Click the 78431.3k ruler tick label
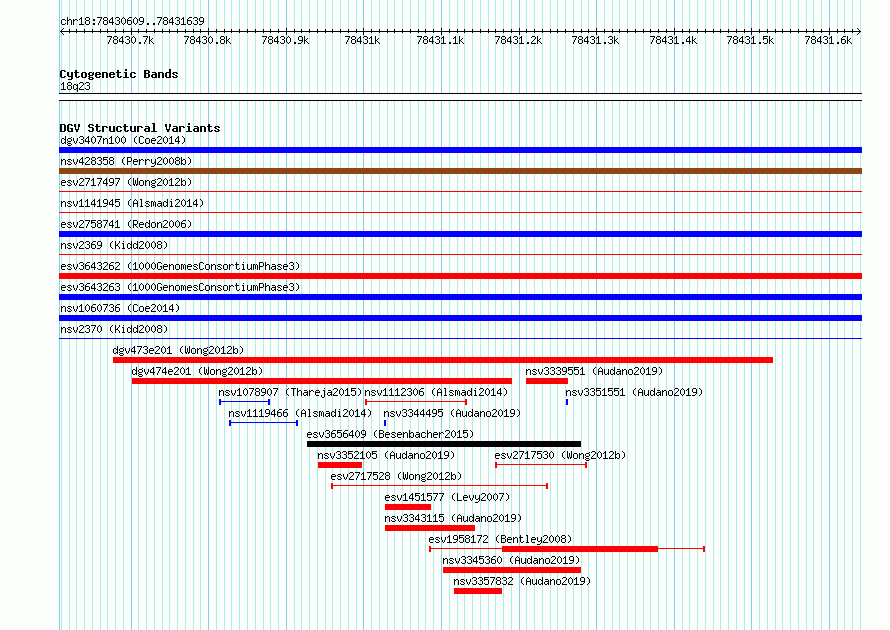Image resolution: width=890 pixels, height=630 pixels. click(595, 40)
